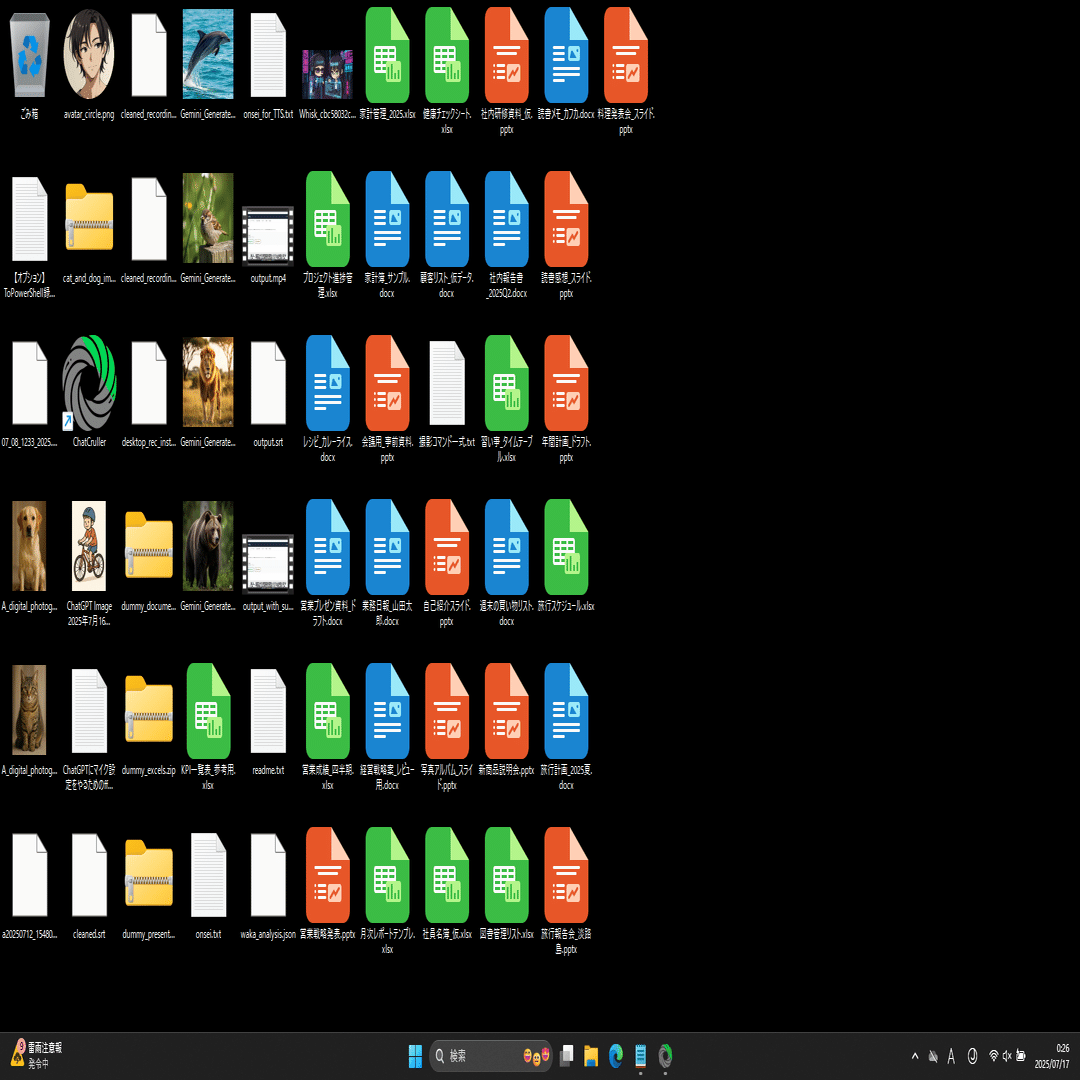1080x1080 pixels.
Task: Select 撮影コマンド一式.txt file
Action: point(447,383)
